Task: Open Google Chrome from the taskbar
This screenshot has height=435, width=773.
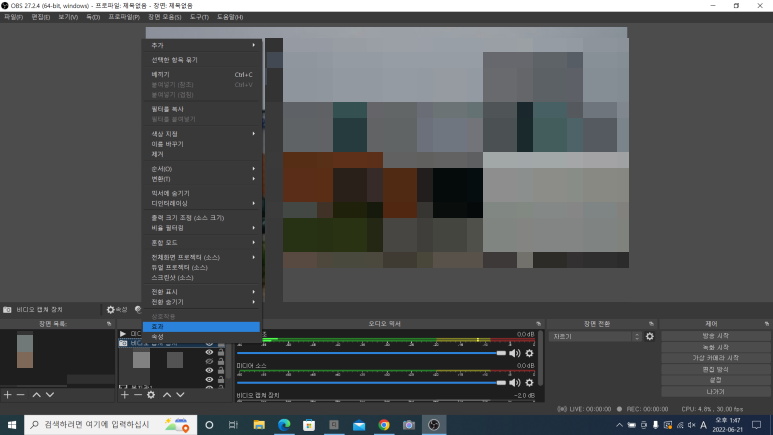Action: [384, 425]
